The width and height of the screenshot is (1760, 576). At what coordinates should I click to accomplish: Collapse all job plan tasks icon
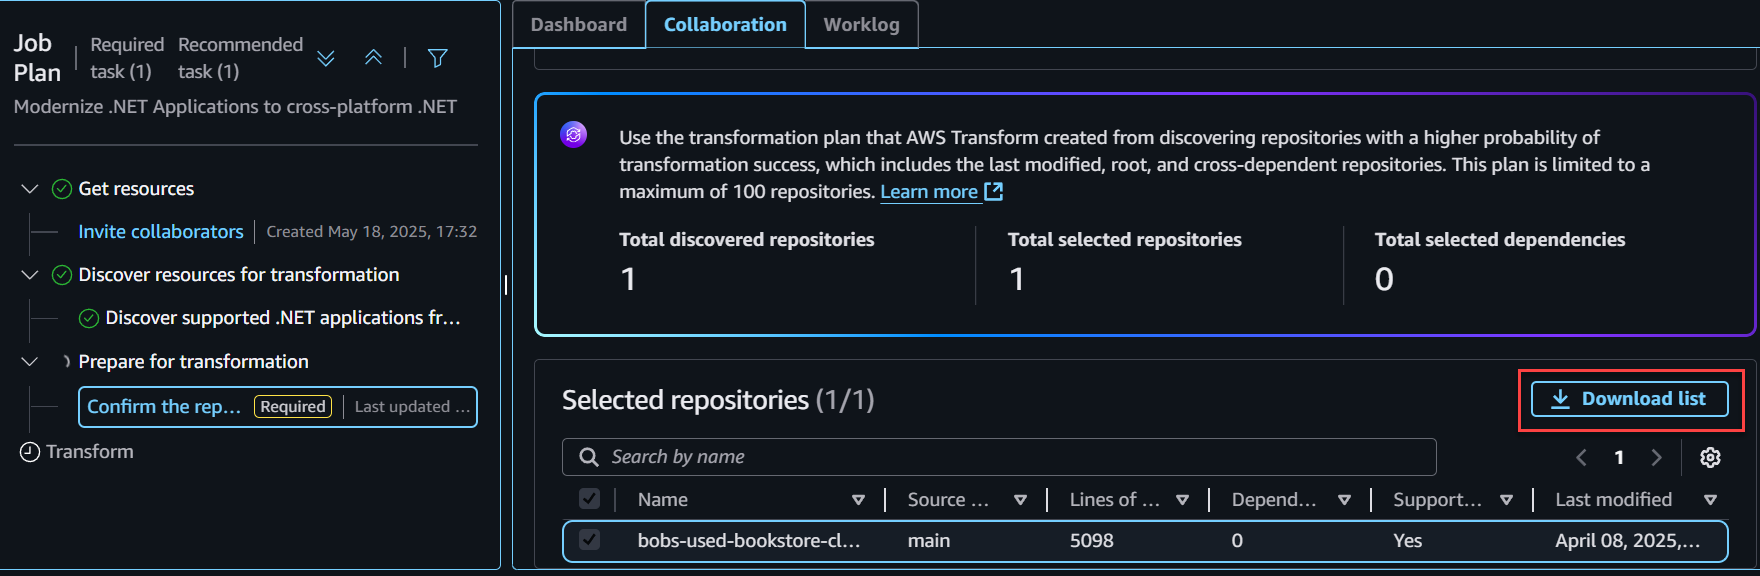[373, 58]
